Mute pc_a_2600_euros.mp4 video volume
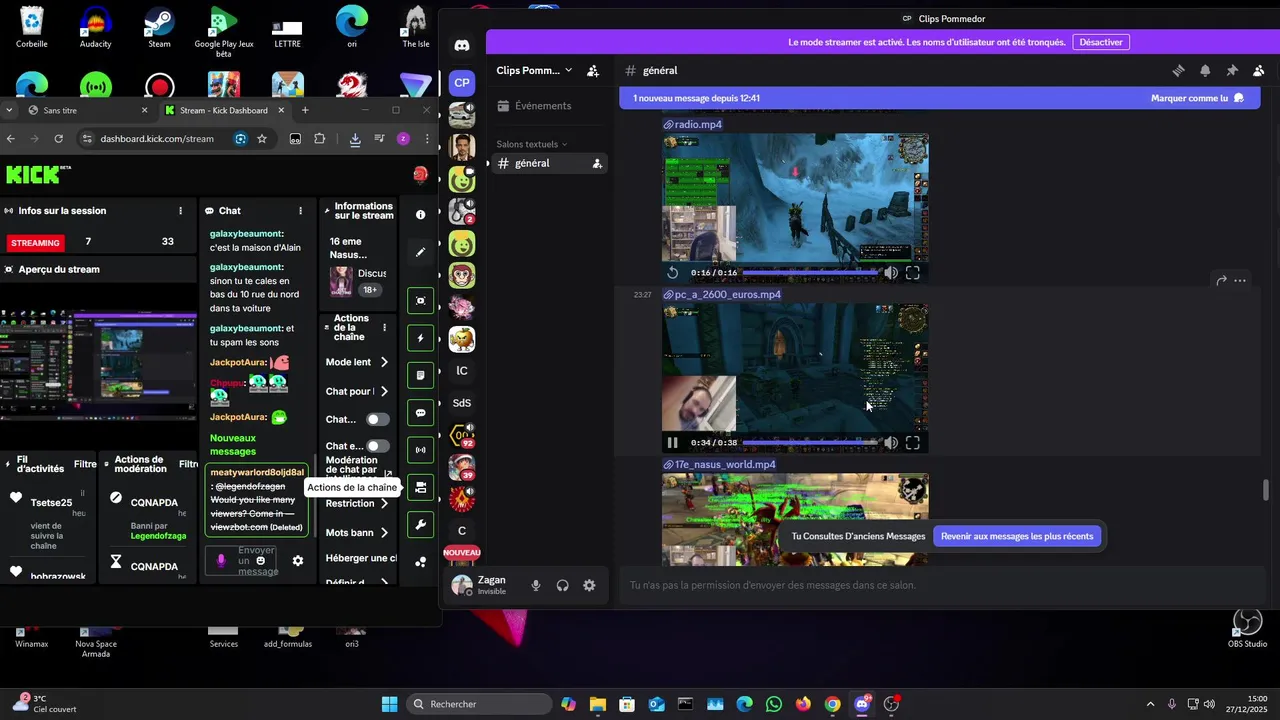 point(890,443)
